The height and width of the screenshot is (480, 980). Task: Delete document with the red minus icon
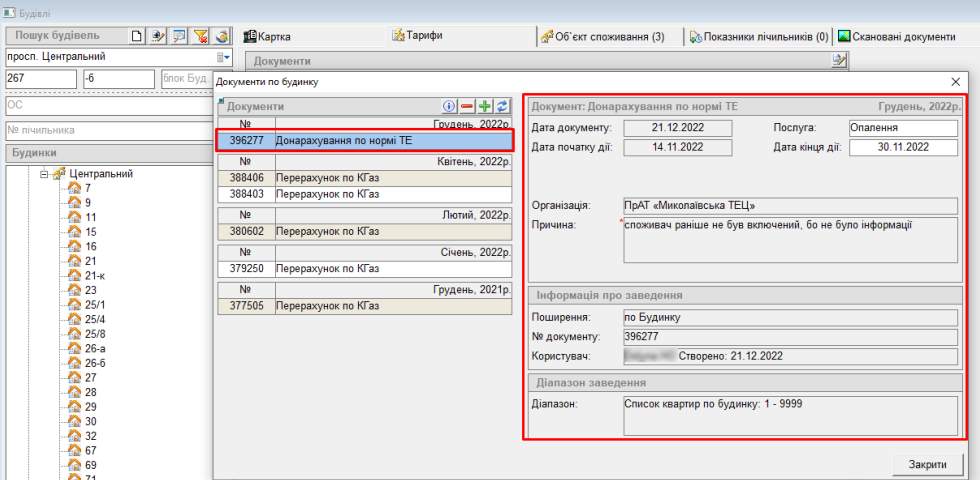[467, 106]
